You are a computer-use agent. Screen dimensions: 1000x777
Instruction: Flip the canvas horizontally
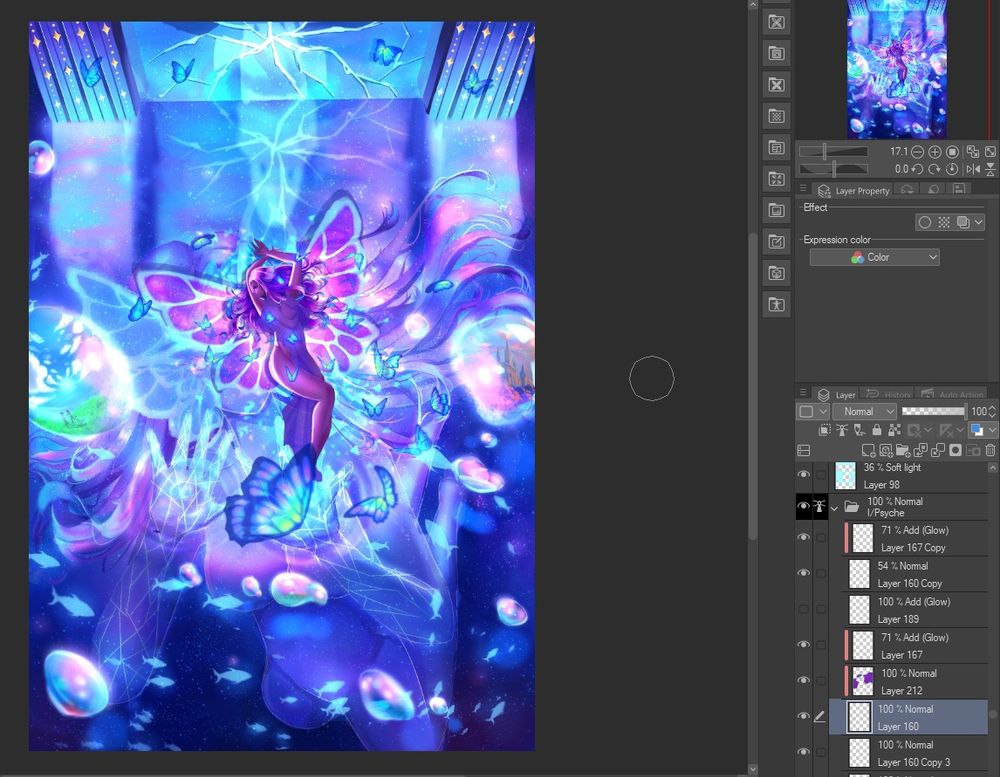pos(973,169)
